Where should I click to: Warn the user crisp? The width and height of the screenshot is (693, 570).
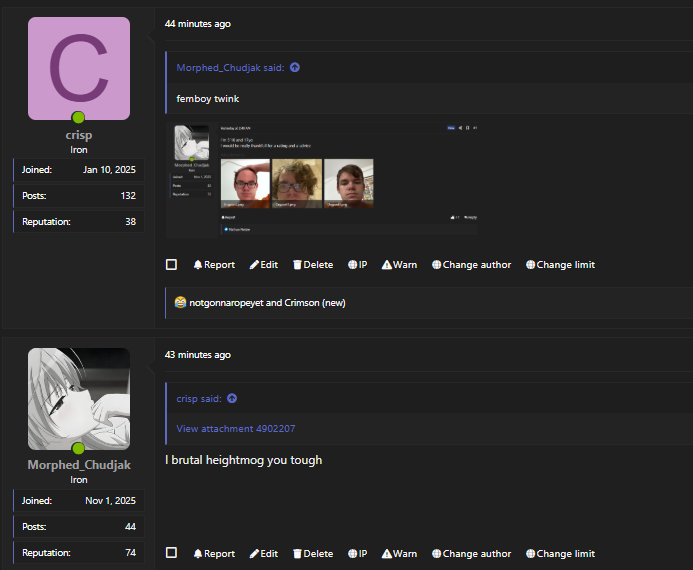[x=400, y=265]
